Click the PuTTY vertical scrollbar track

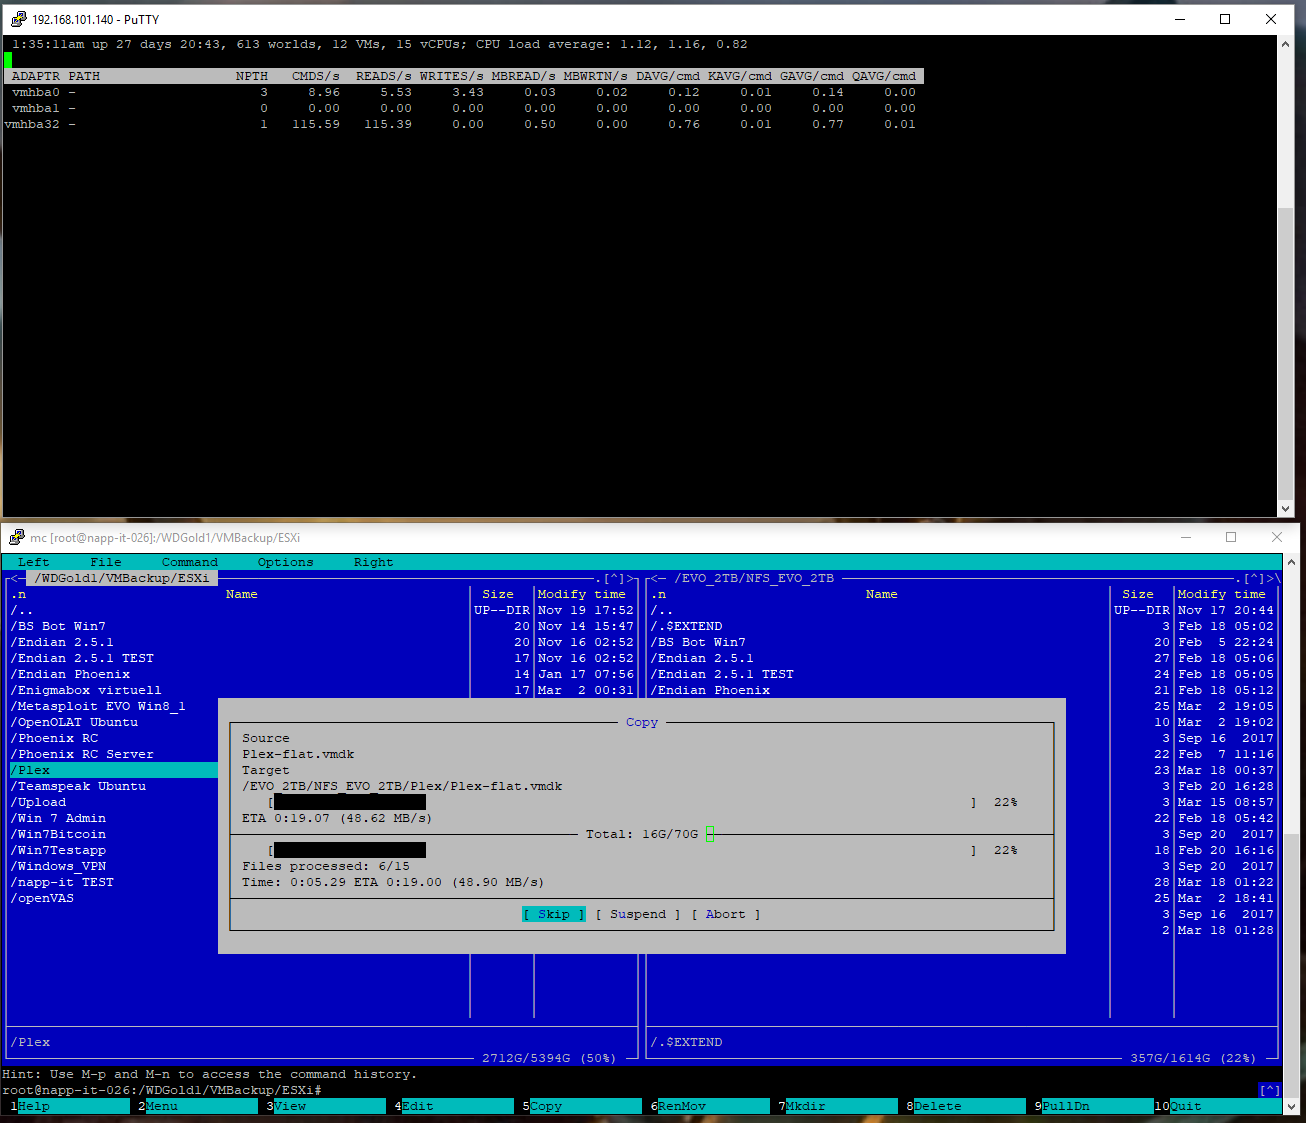coord(1286,350)
